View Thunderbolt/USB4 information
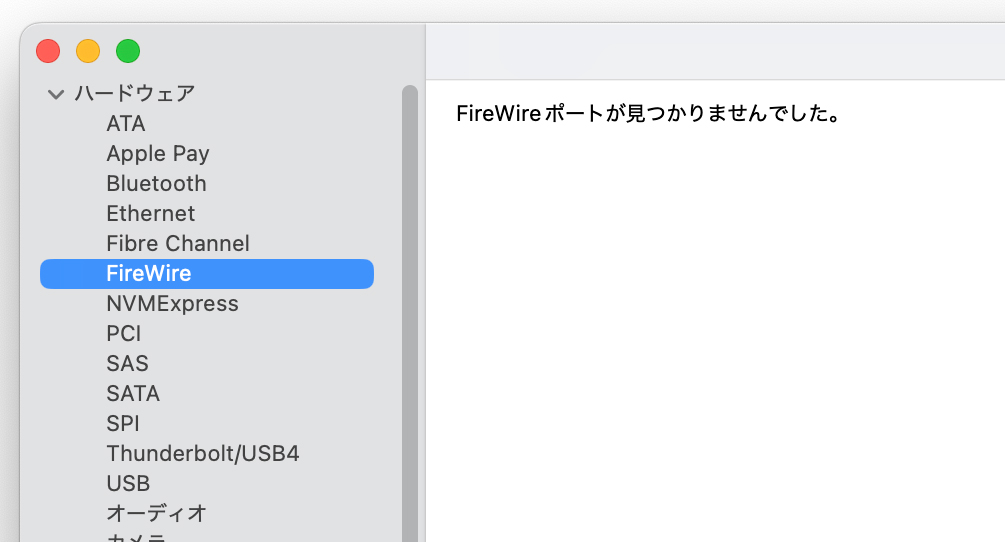The image size is (1005, 542). pos(203,454)
